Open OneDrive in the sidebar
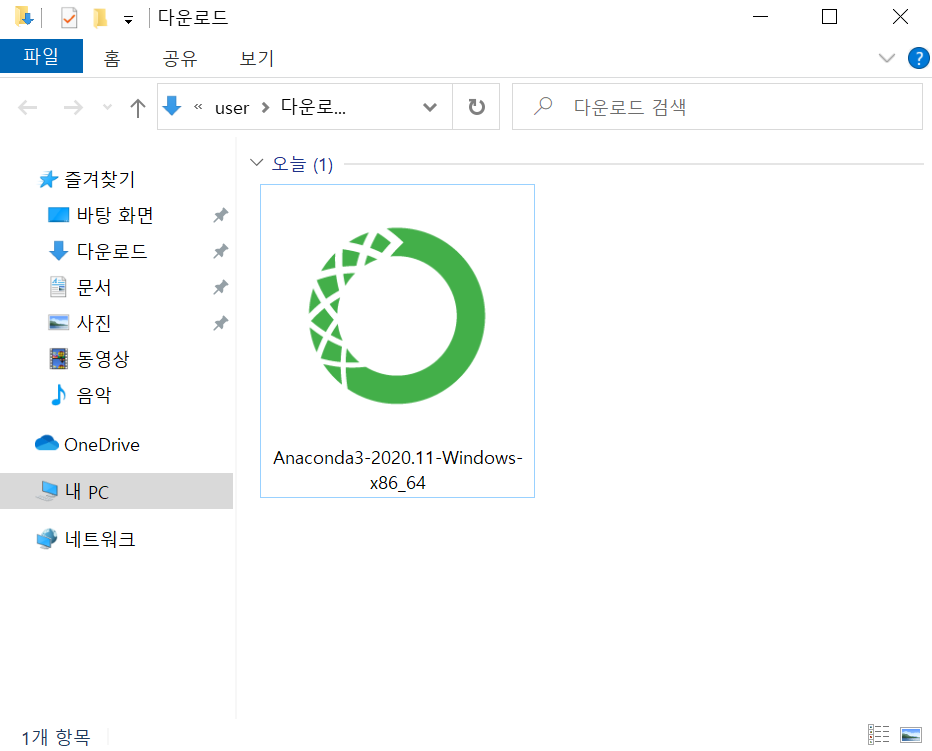 click(102, 445)
